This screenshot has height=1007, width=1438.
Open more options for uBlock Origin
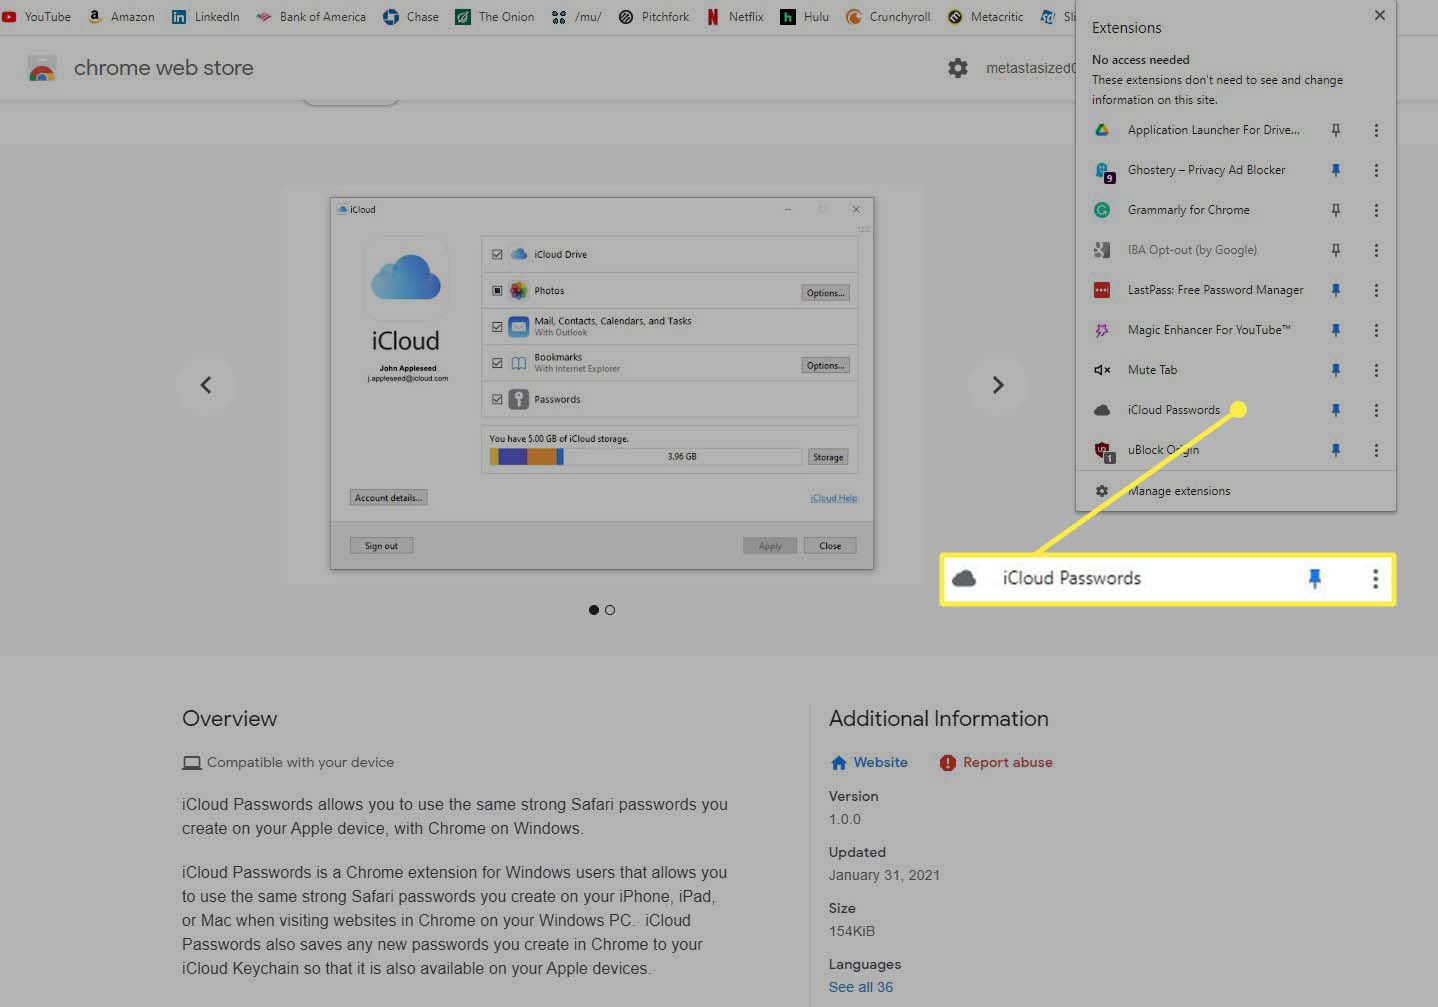pyautogui.click(x=1376, y=450)
